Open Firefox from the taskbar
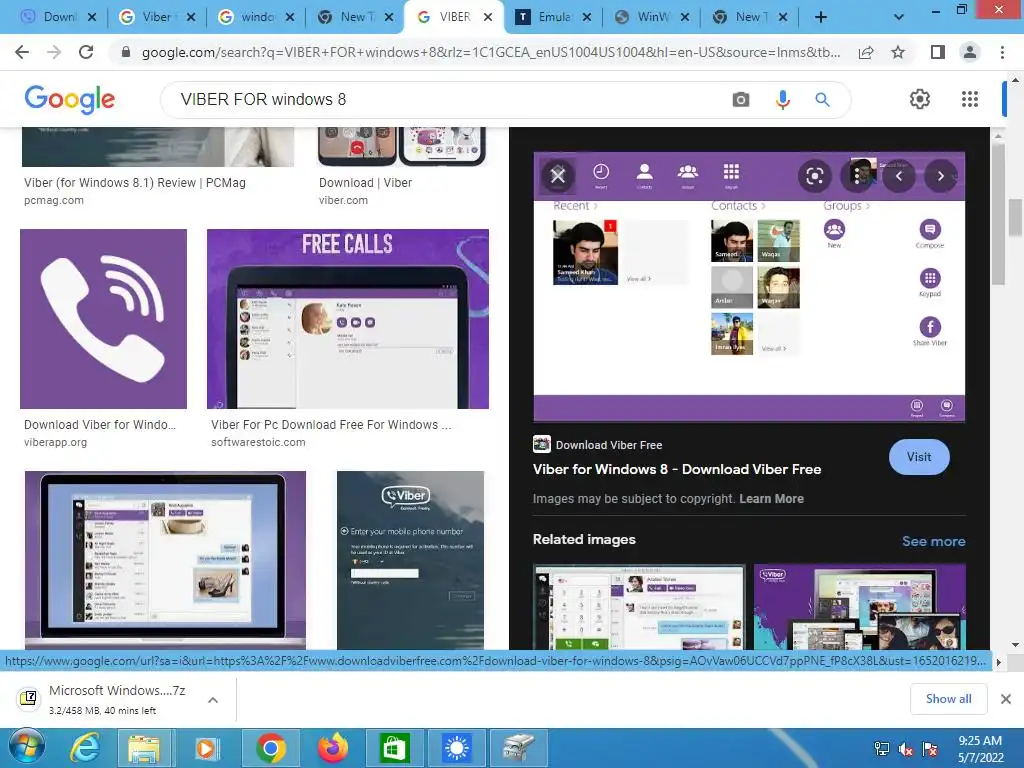 coord(333,748)
